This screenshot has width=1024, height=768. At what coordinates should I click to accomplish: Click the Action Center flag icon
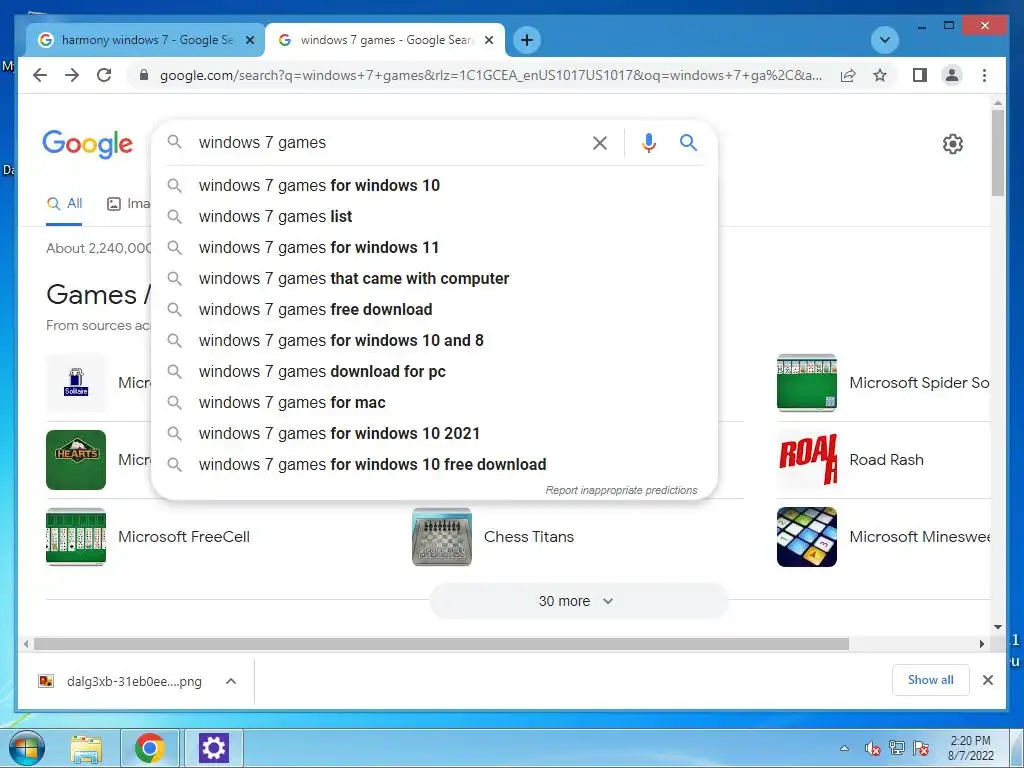tap(921, 748)
